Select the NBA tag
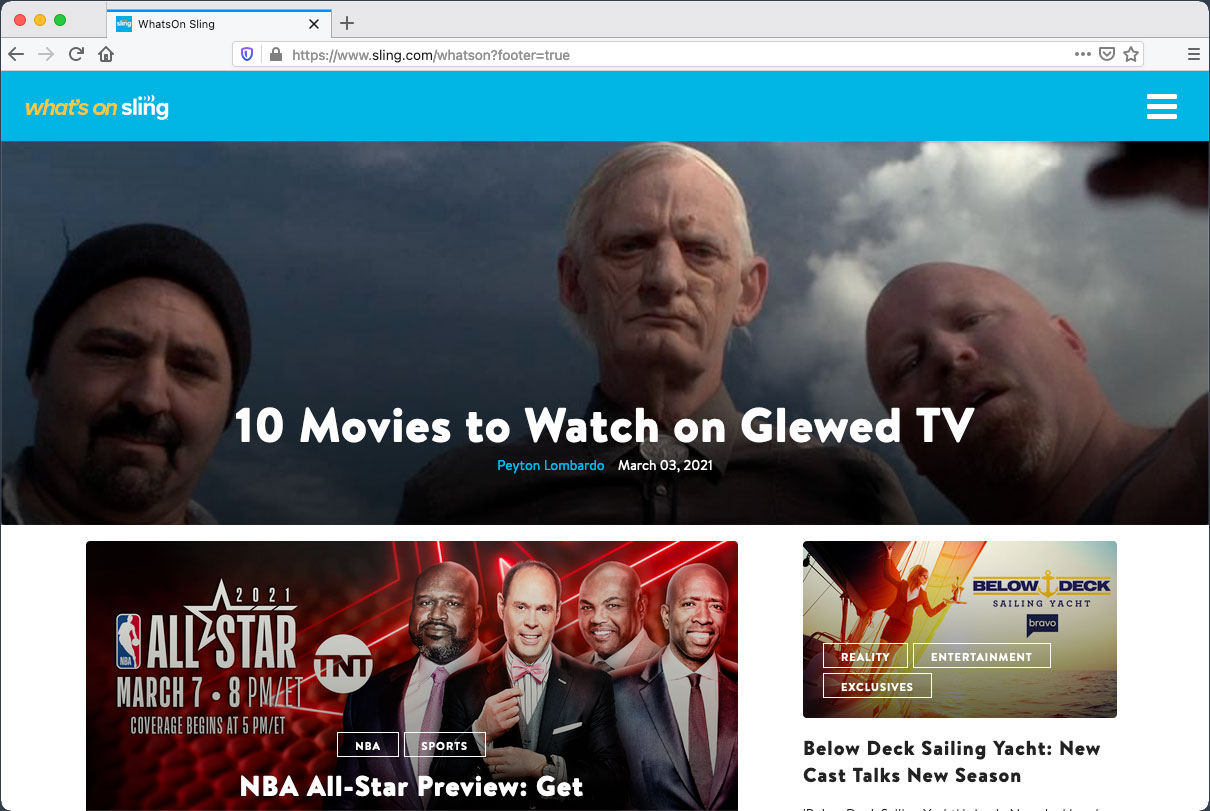The width and height of the screenshot is (1210, 811). tap(368, 745)
